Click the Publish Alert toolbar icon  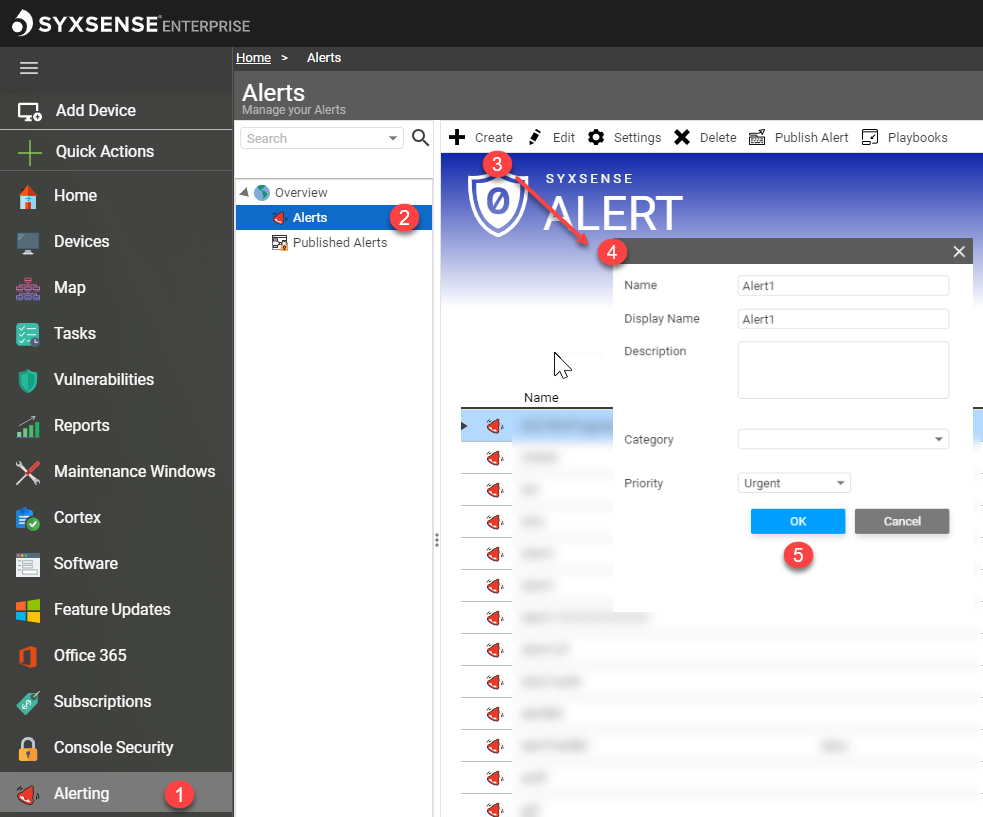pyautogui.click(x=757, y=138)
